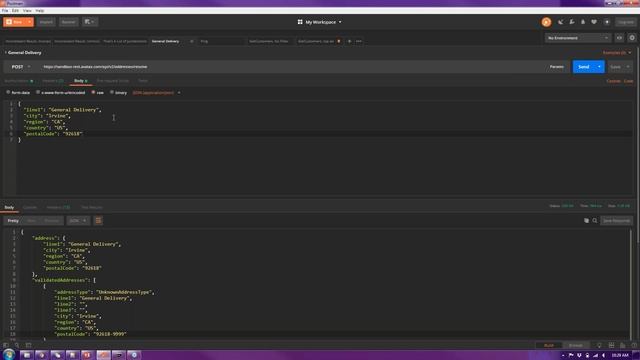This screenshot has width=640, height=360.
Task: Open the Examples dropdown
Action: 617,53
